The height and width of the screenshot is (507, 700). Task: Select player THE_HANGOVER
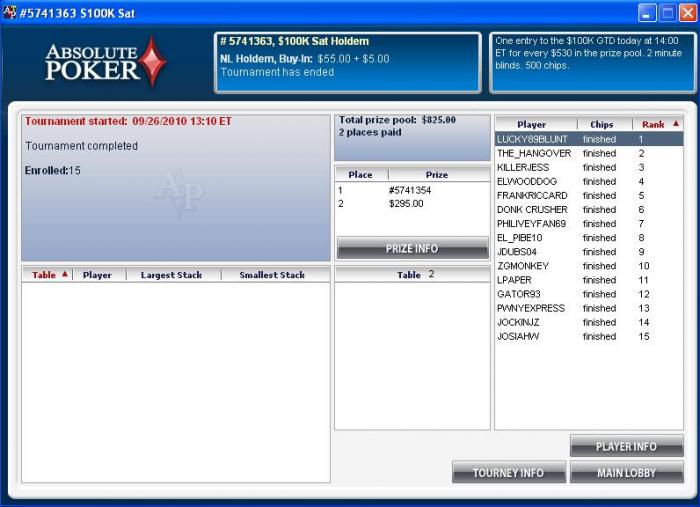pyautogui.click(x=589, y=154)
